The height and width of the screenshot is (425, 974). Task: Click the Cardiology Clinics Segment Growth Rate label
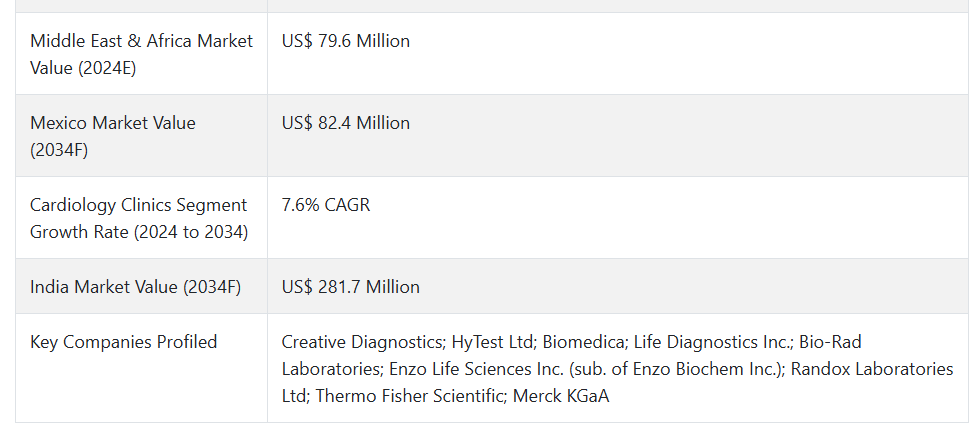pyautogui.click(x=139, y=218)
